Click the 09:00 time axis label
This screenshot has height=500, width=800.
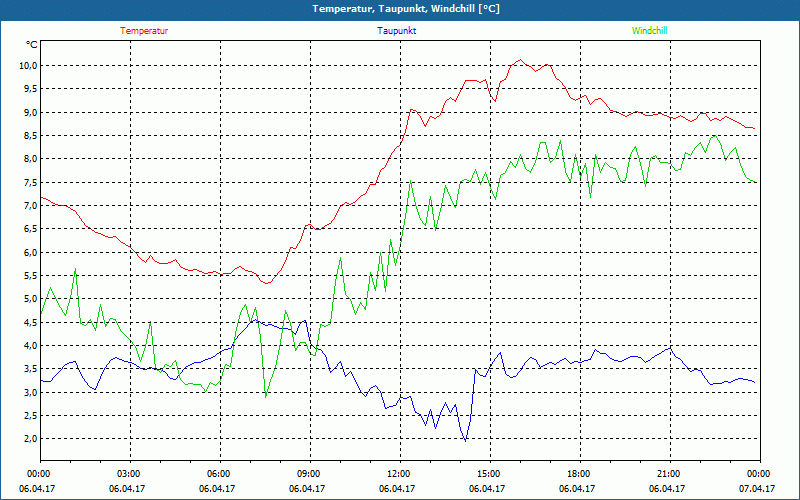coord(311,474)
